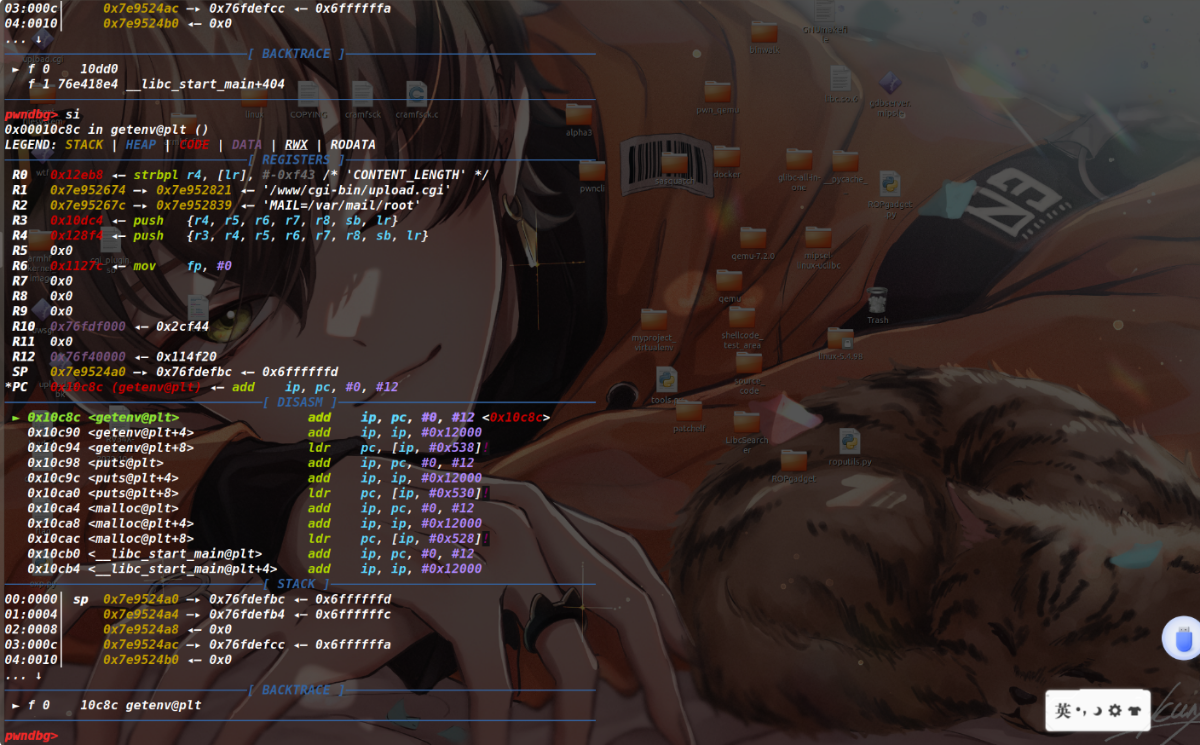Click the RWX label in the legend
Screen dimensions: 1200x745
click(x=296, y=145)
